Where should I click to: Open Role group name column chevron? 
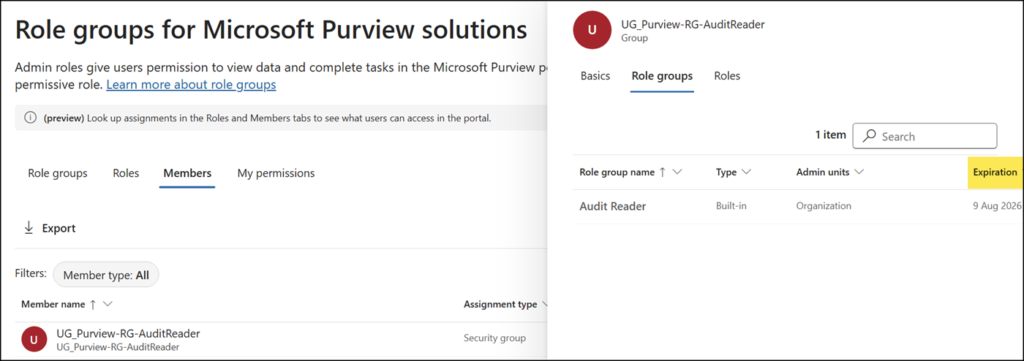point(677,172)
